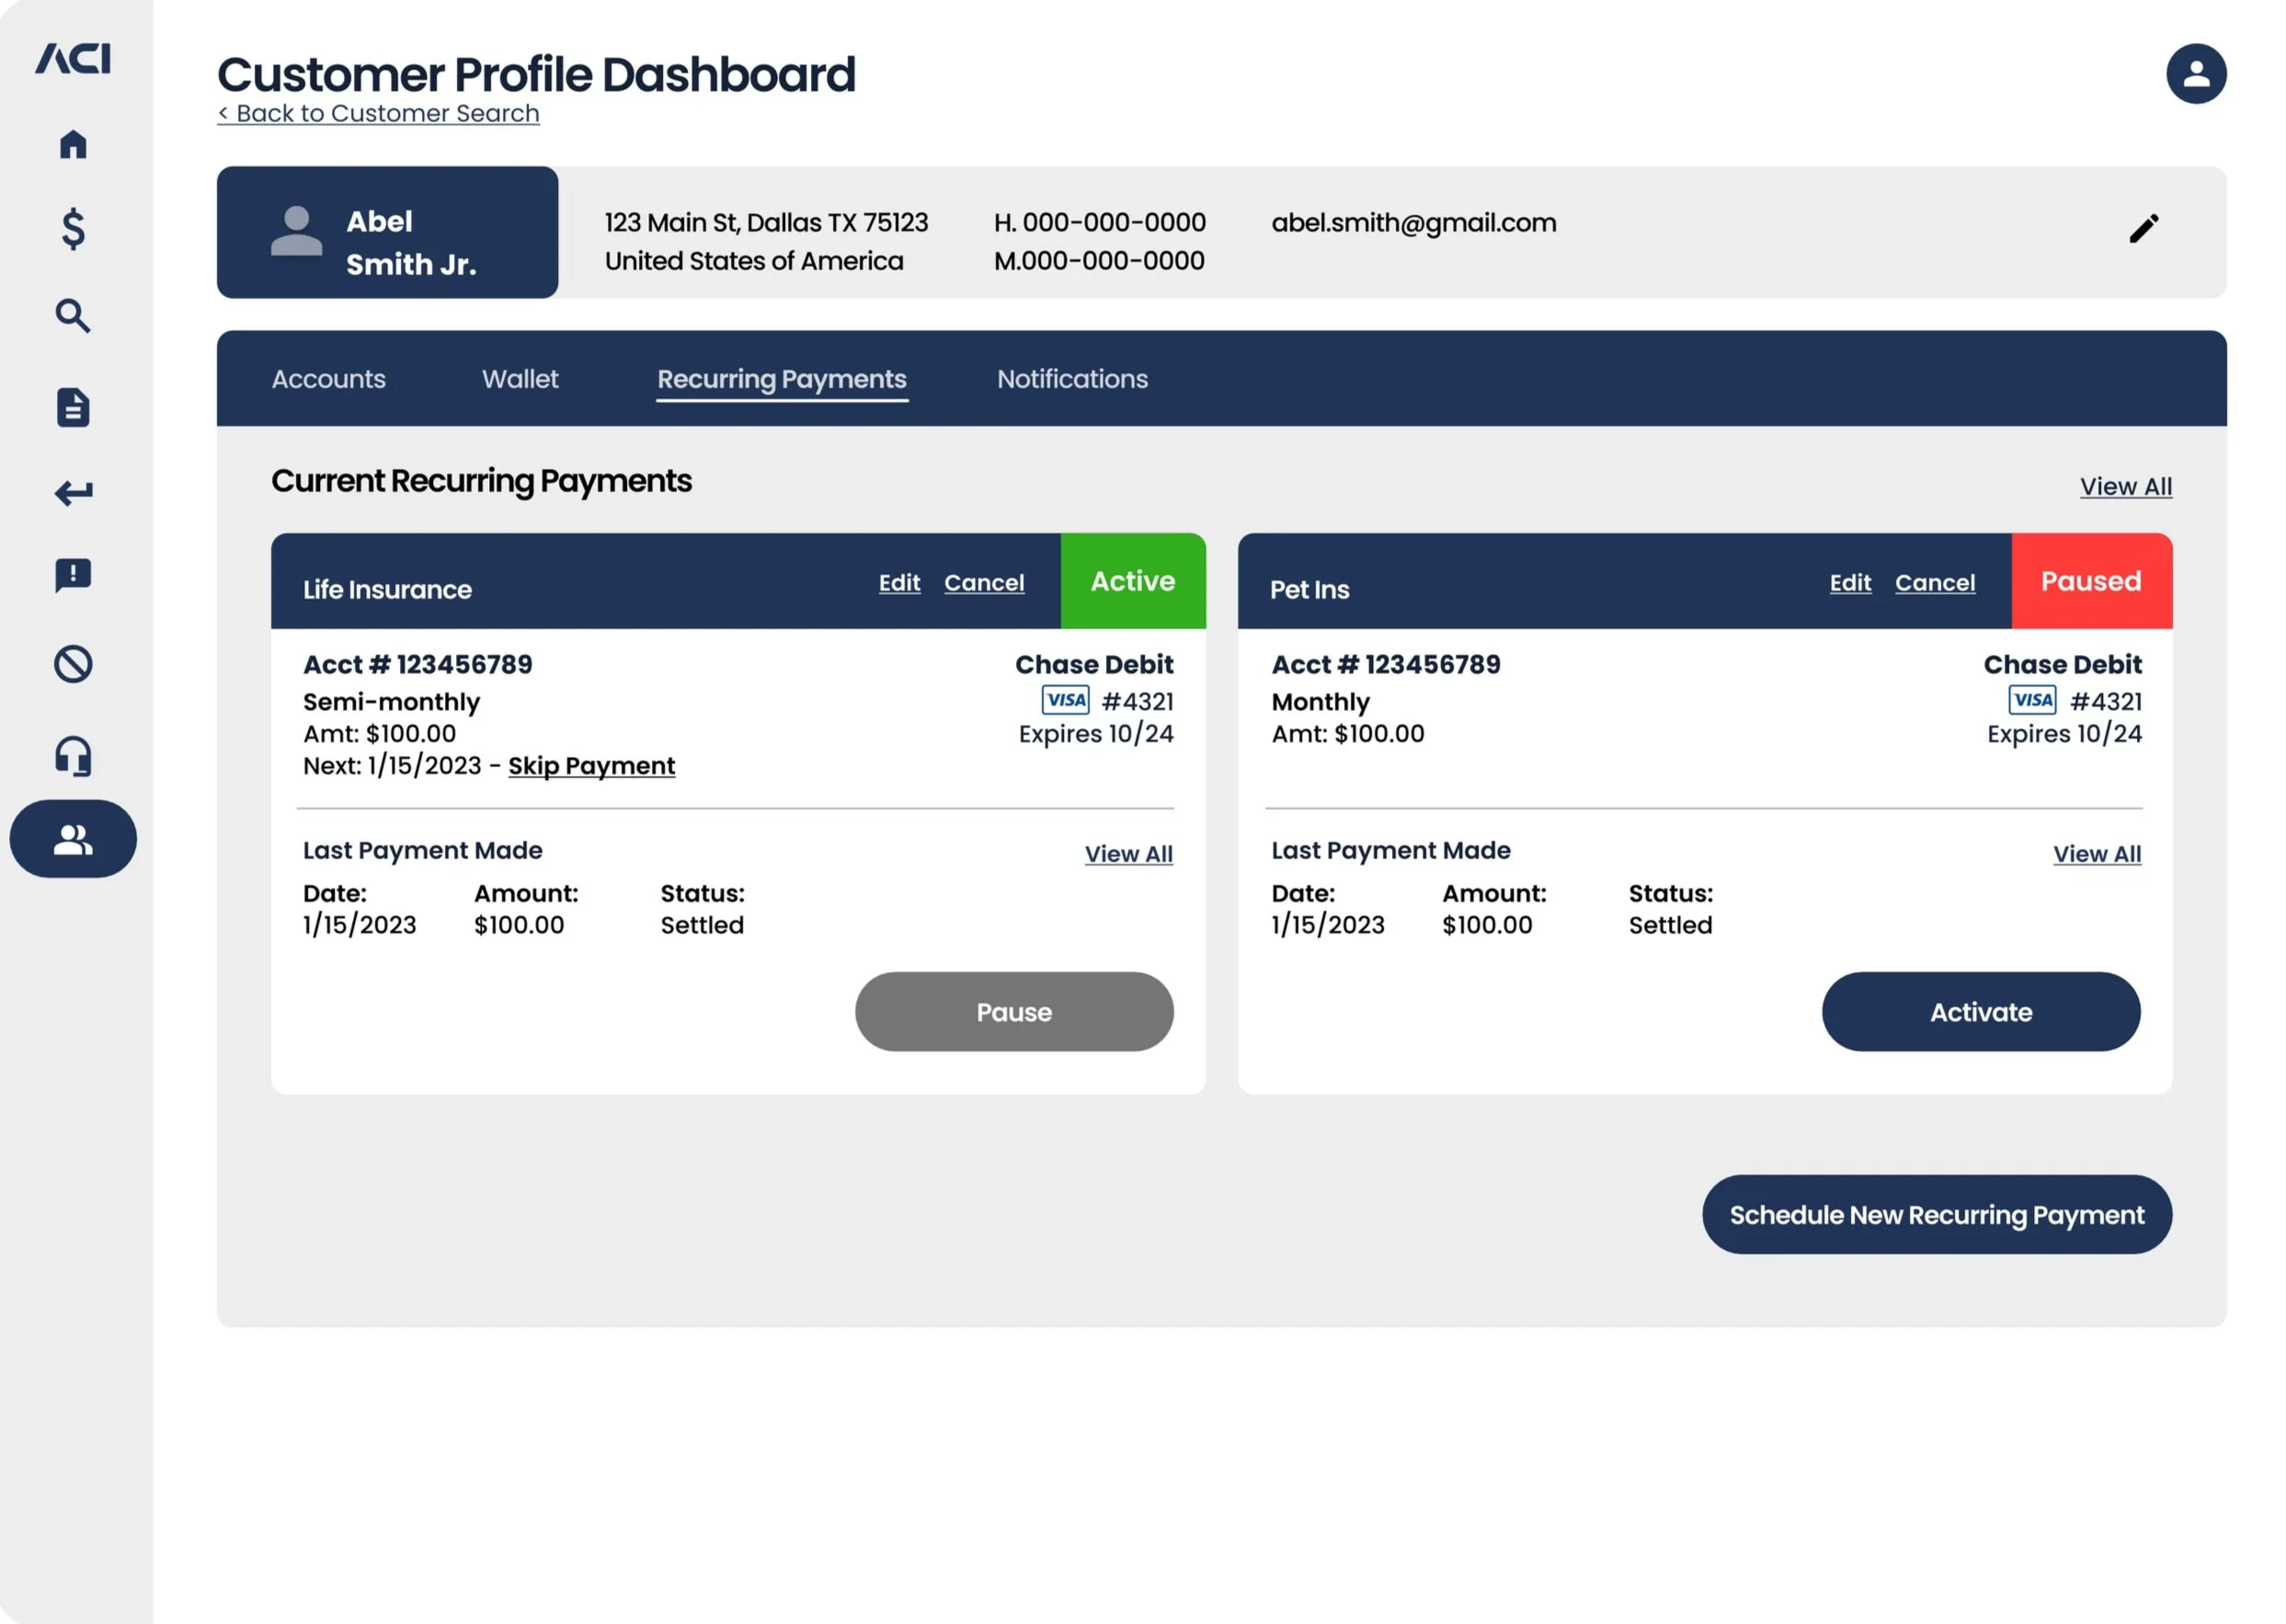Click the blocked circle sidebar icon

(73, 664)
